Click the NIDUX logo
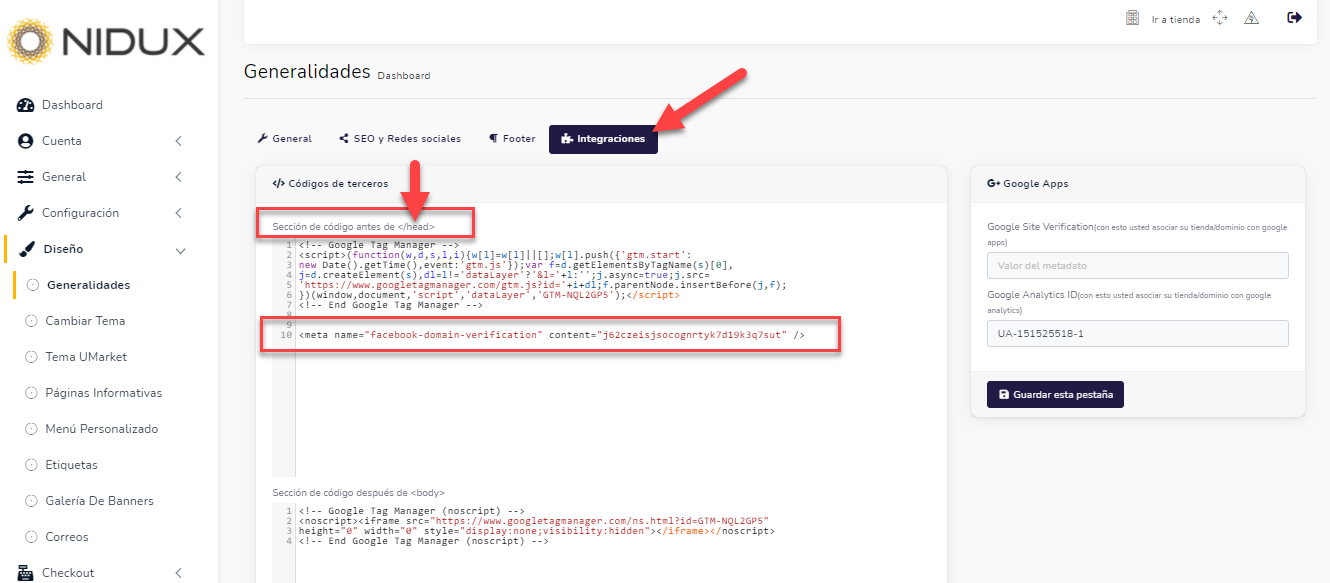 (x=106, y=41)
